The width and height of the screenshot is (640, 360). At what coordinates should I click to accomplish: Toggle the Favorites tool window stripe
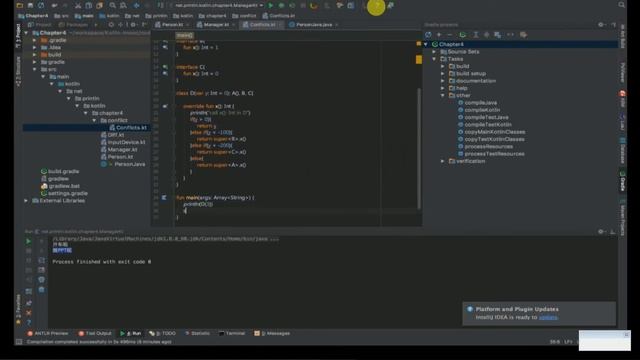click(18, 309)
